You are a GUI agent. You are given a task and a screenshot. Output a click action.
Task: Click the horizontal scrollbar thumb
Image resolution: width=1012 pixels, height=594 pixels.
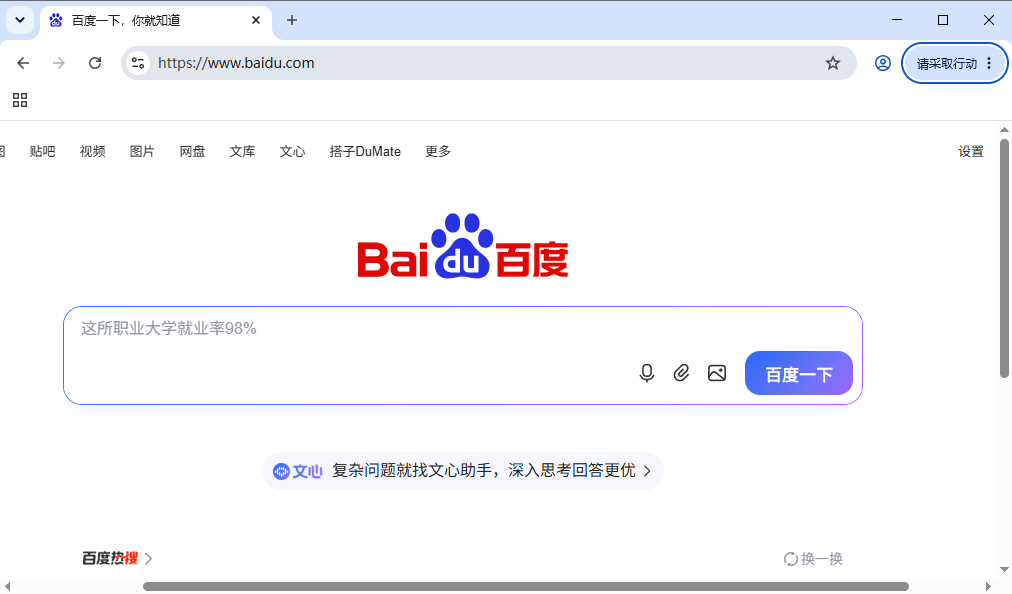526,586
